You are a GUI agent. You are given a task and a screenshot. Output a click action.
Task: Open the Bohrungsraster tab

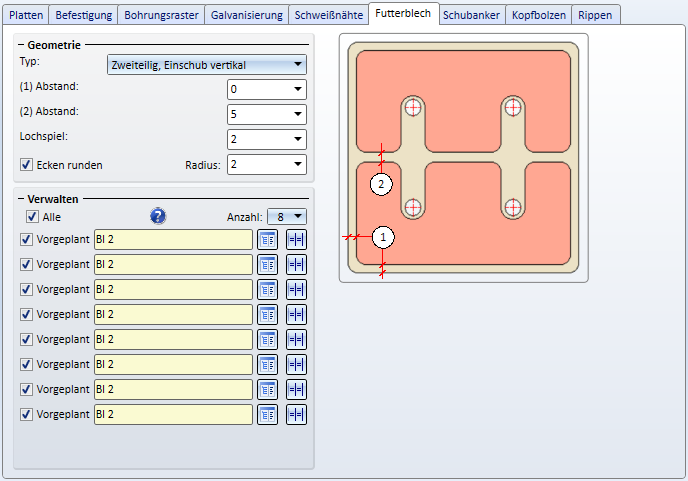point(161,15)
